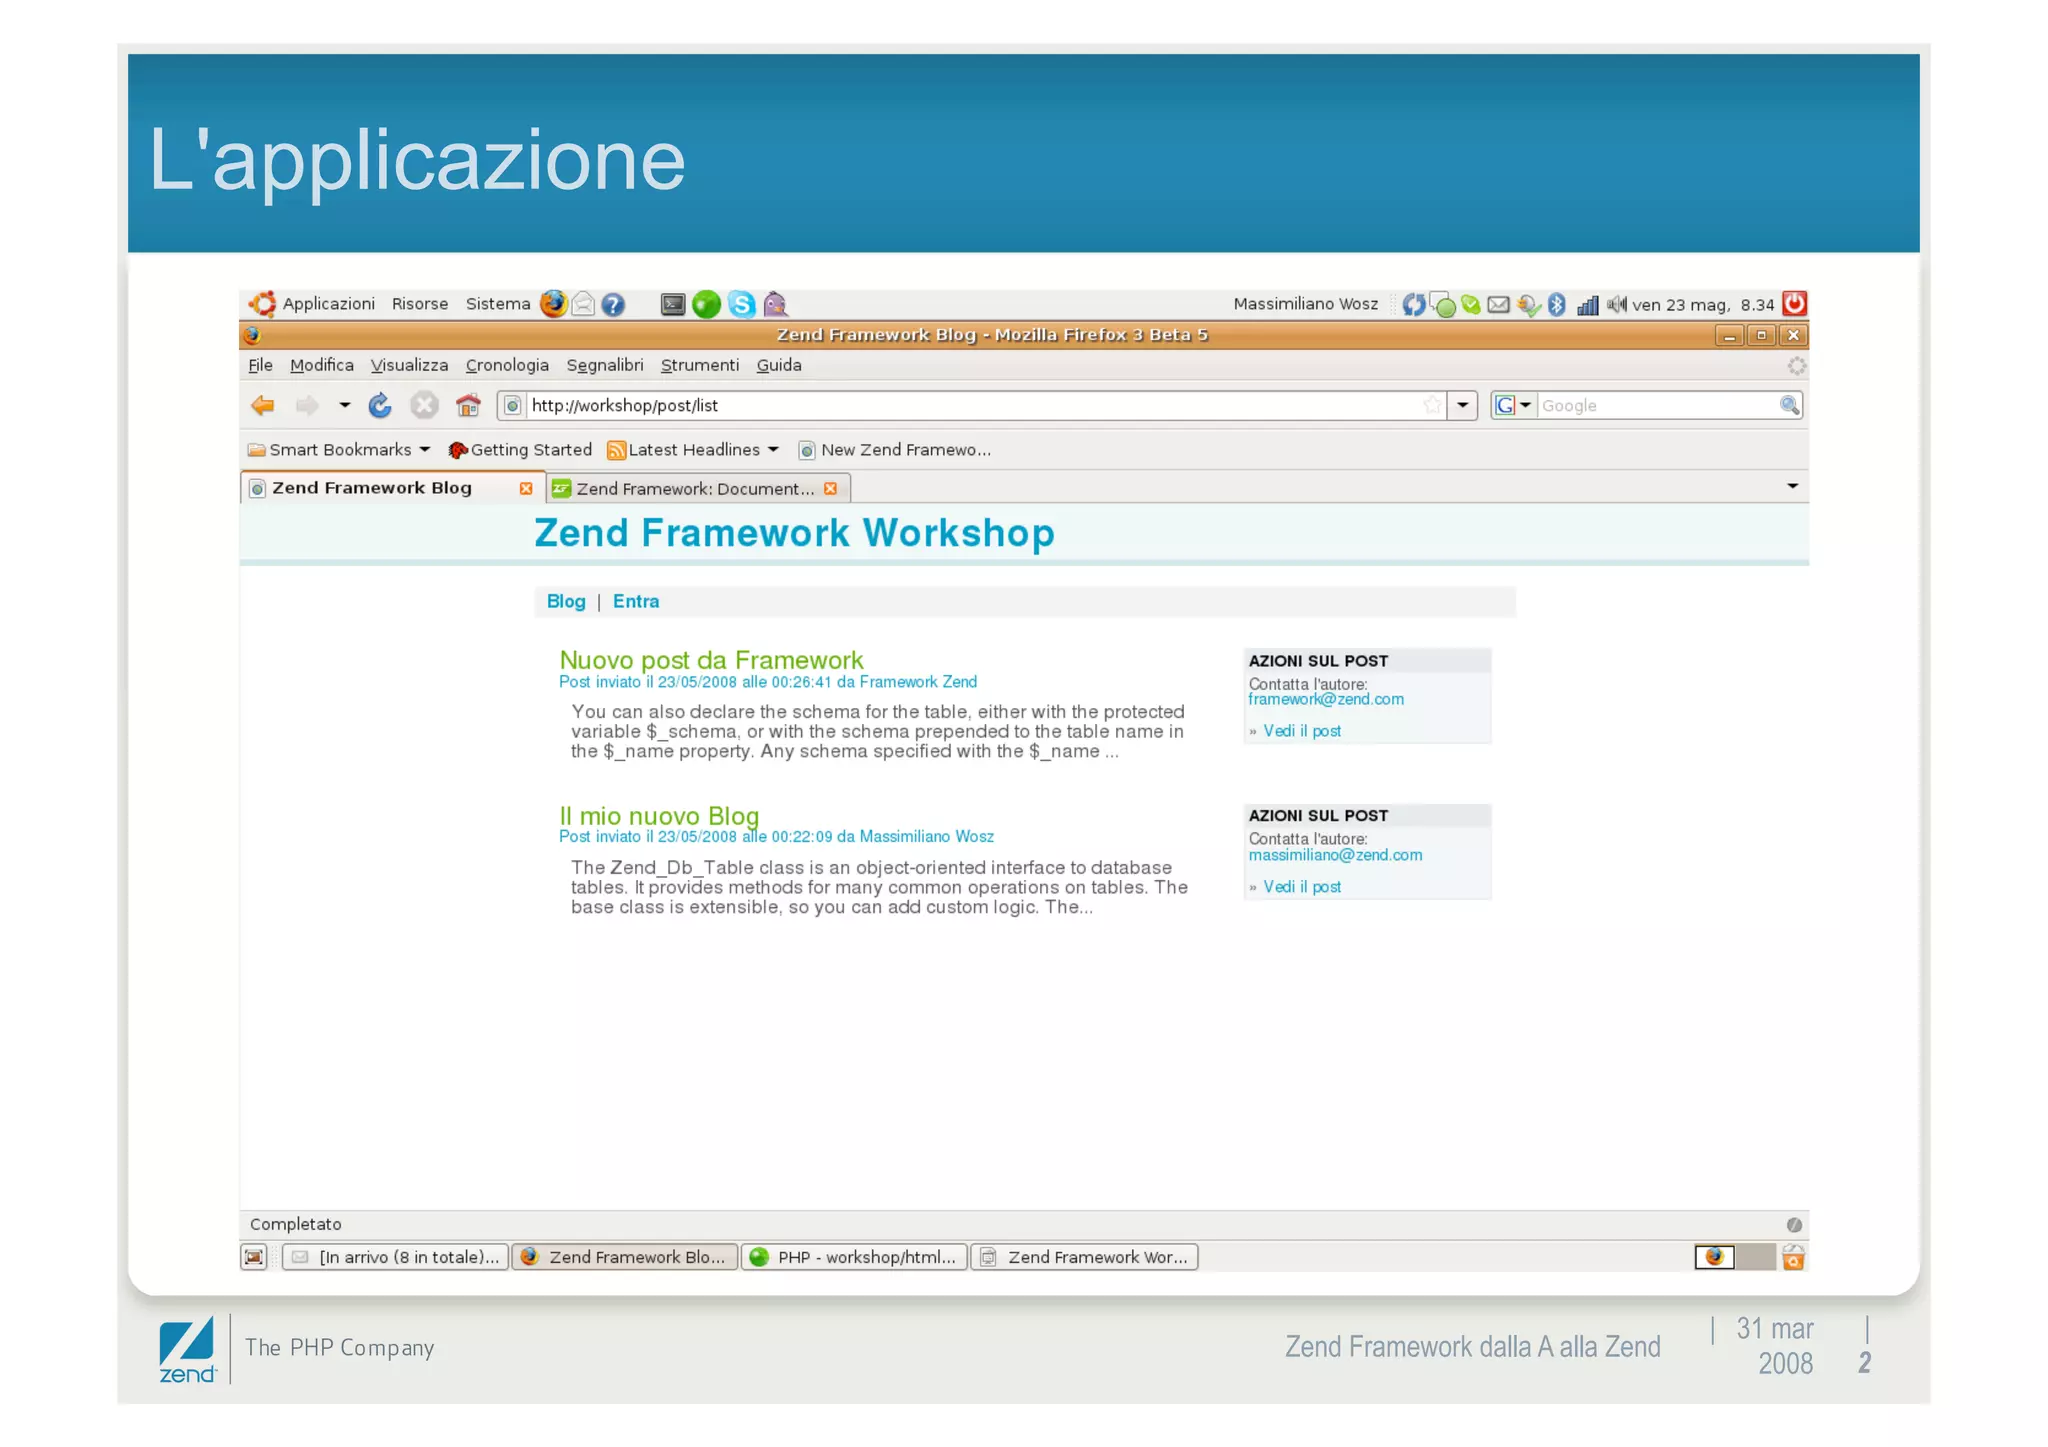Open the post Il mio nuovo Blog
Viewport: 2048px width, 1447px height.
[659, 816]
